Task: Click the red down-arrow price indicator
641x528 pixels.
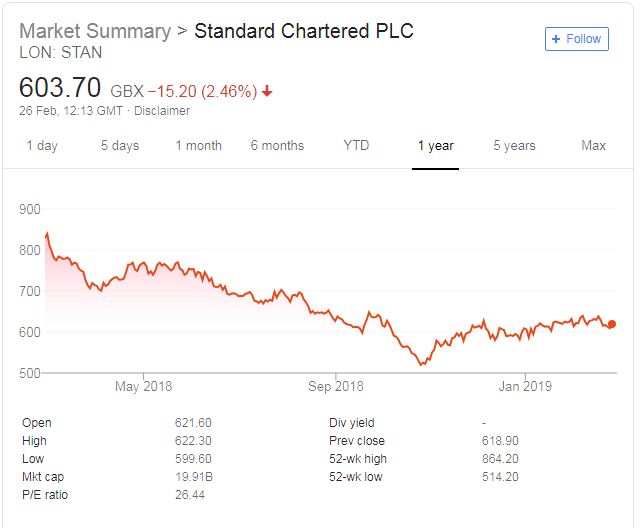Action: [x=267, y=92]
